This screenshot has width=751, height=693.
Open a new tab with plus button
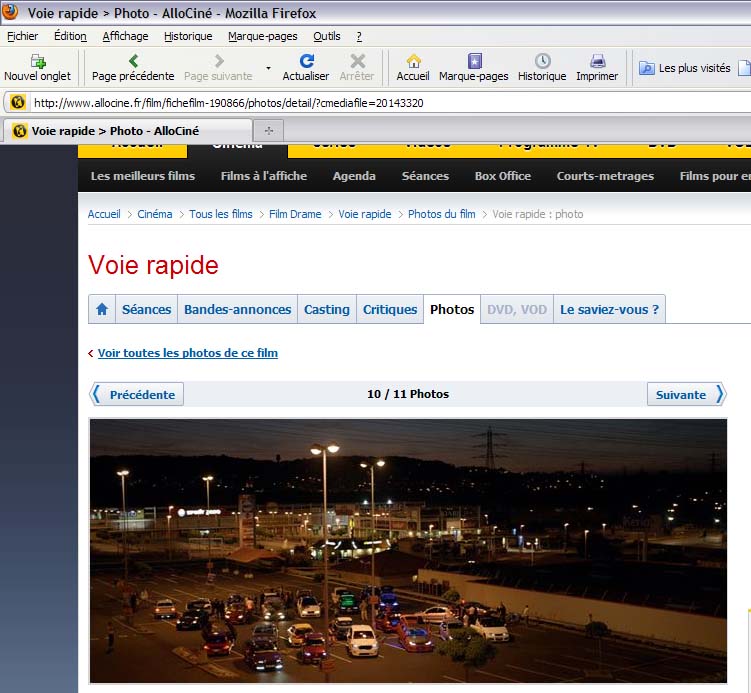[x=269, y=130]
